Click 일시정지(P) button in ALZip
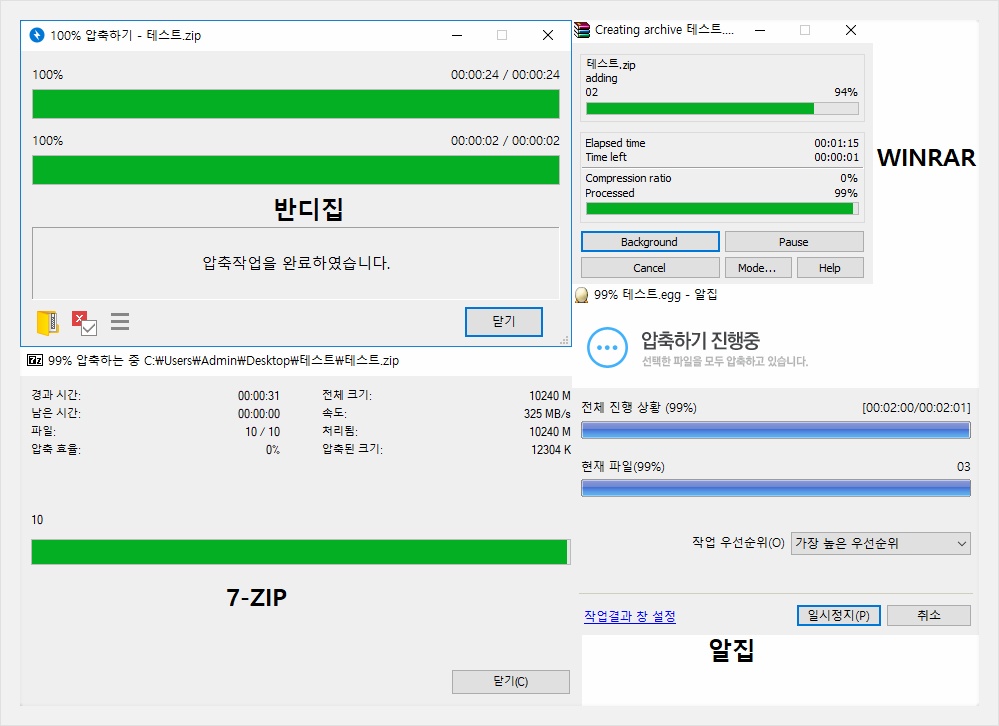 [x=838, y=615]
